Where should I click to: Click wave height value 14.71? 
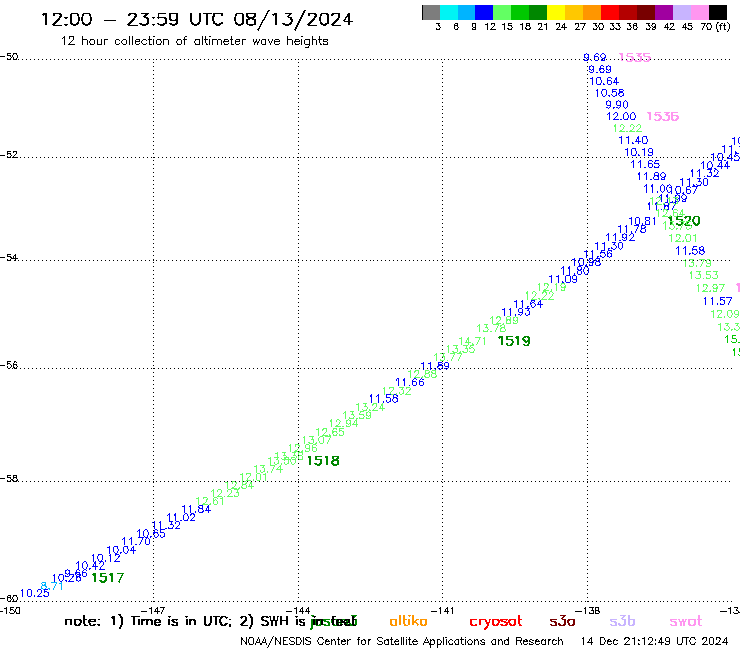click(x=472, y=341)
